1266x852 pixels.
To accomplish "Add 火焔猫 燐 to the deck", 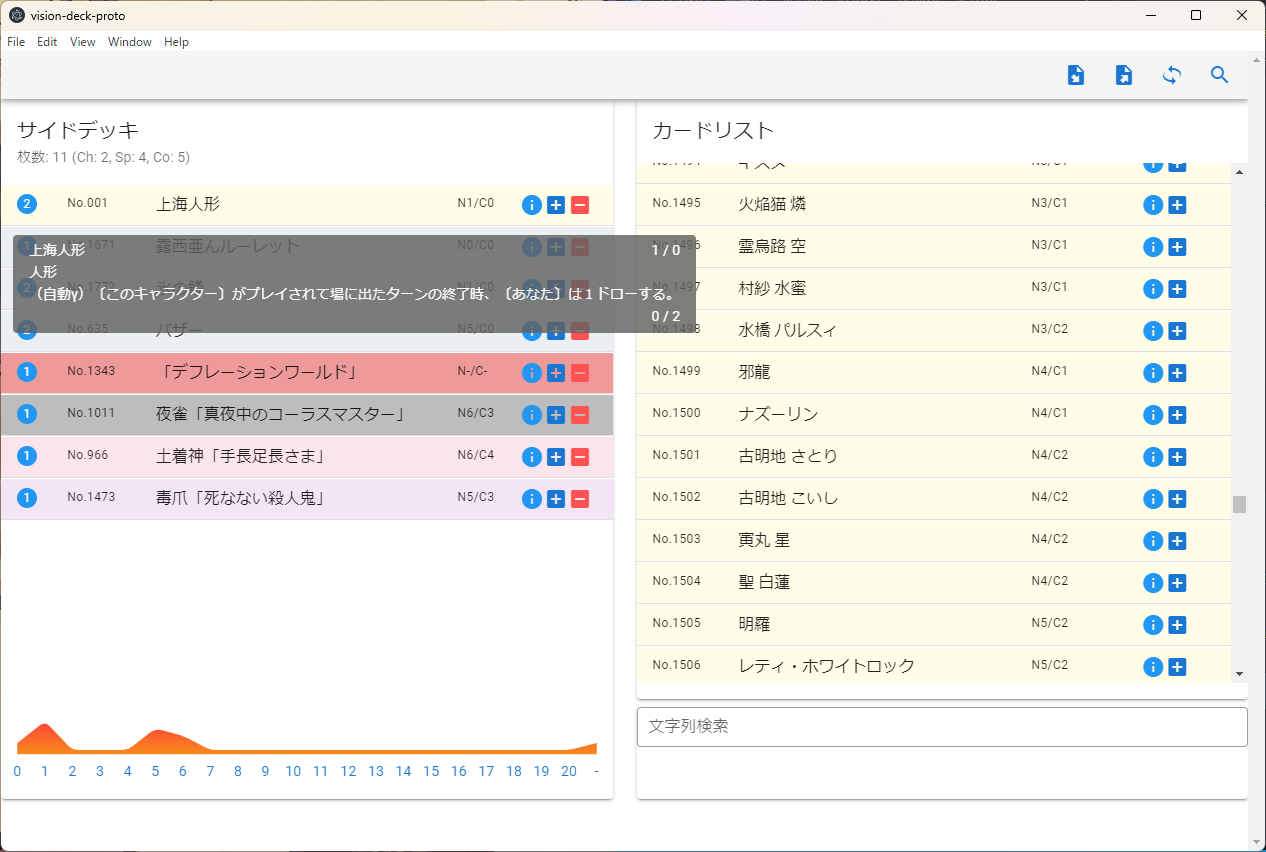I will 1177,205.
